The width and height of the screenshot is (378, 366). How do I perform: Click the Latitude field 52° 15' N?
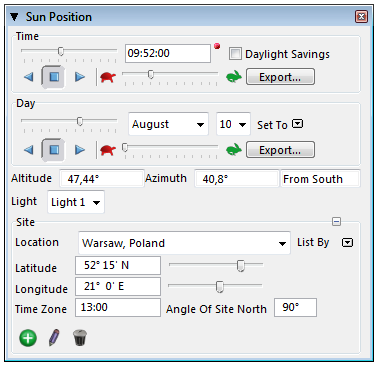click(x=118, y=265)
